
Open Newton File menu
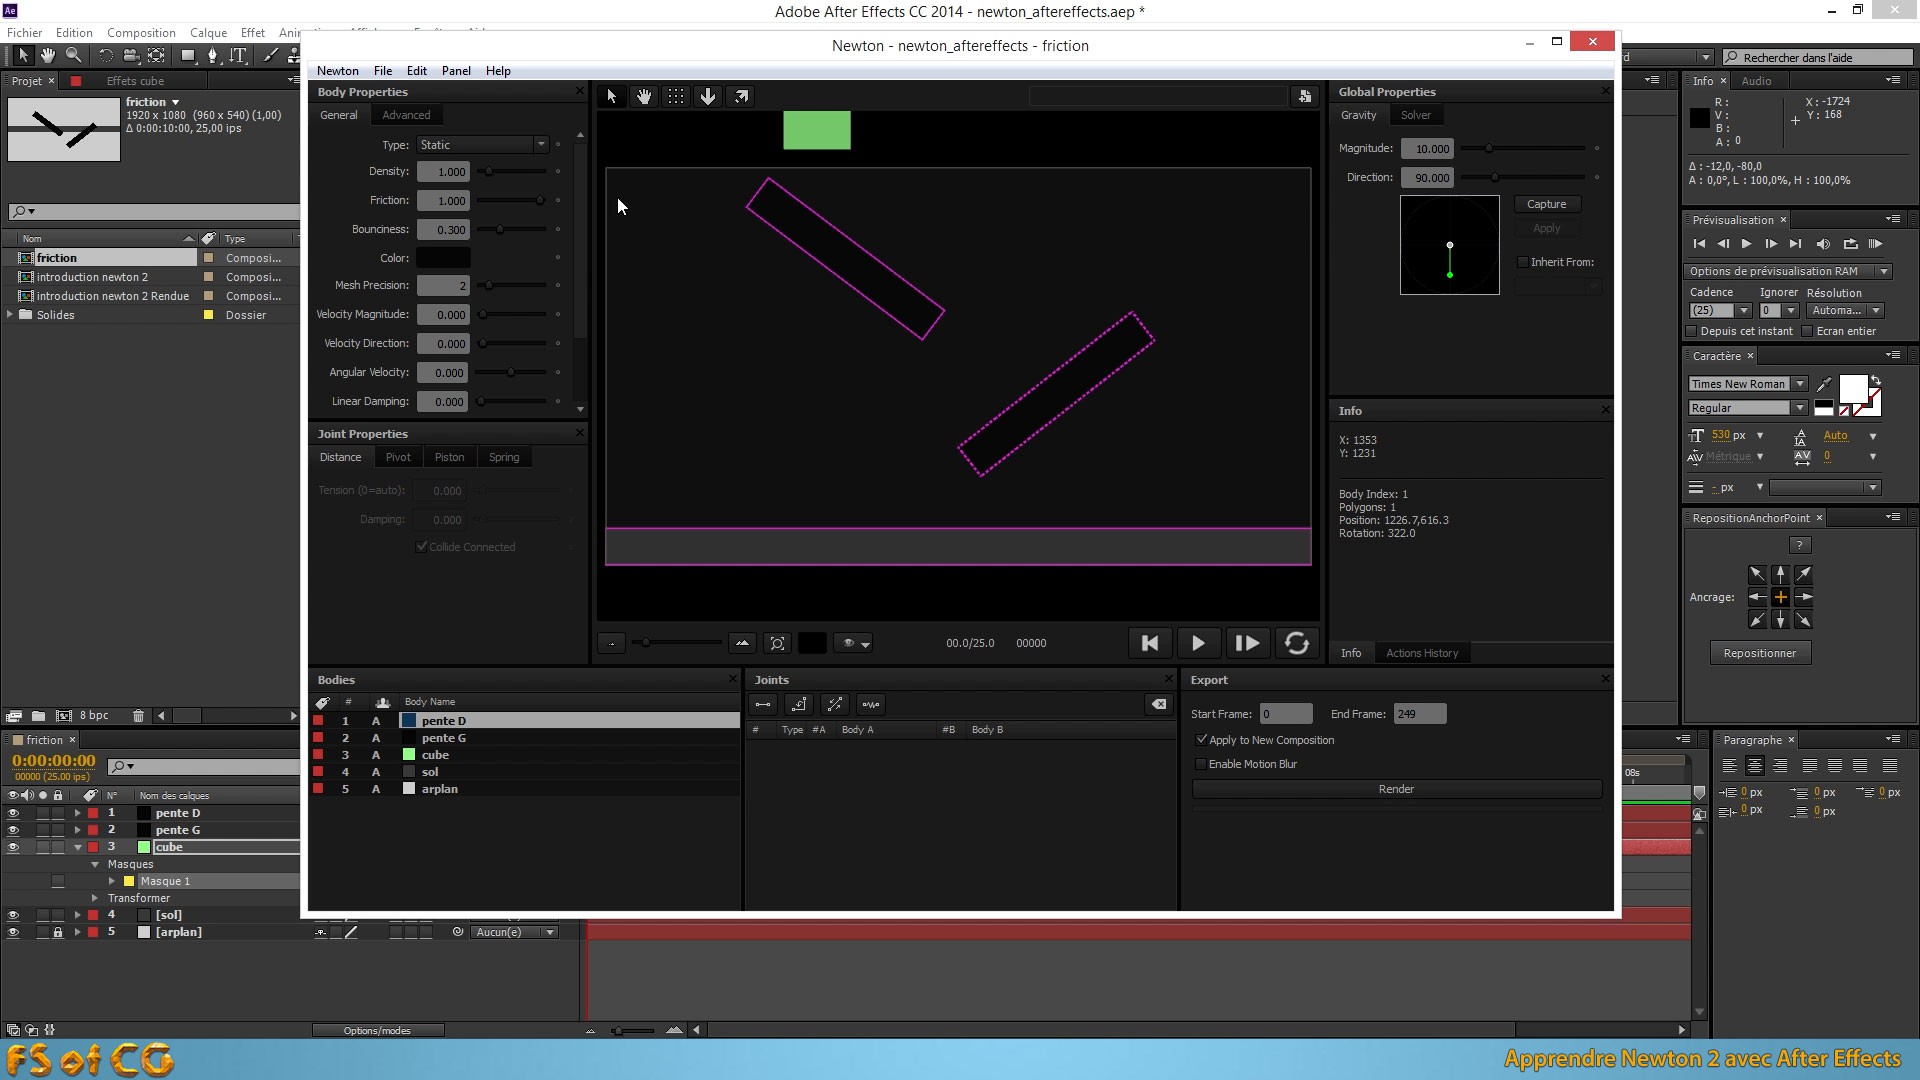(x=382, y=70)
